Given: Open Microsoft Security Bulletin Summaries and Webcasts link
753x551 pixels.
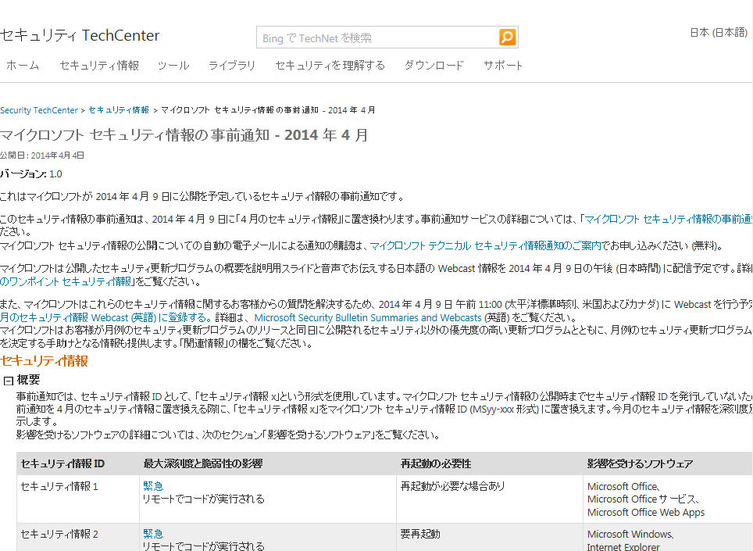Looking at the screenshot, I should pos(367,318).
